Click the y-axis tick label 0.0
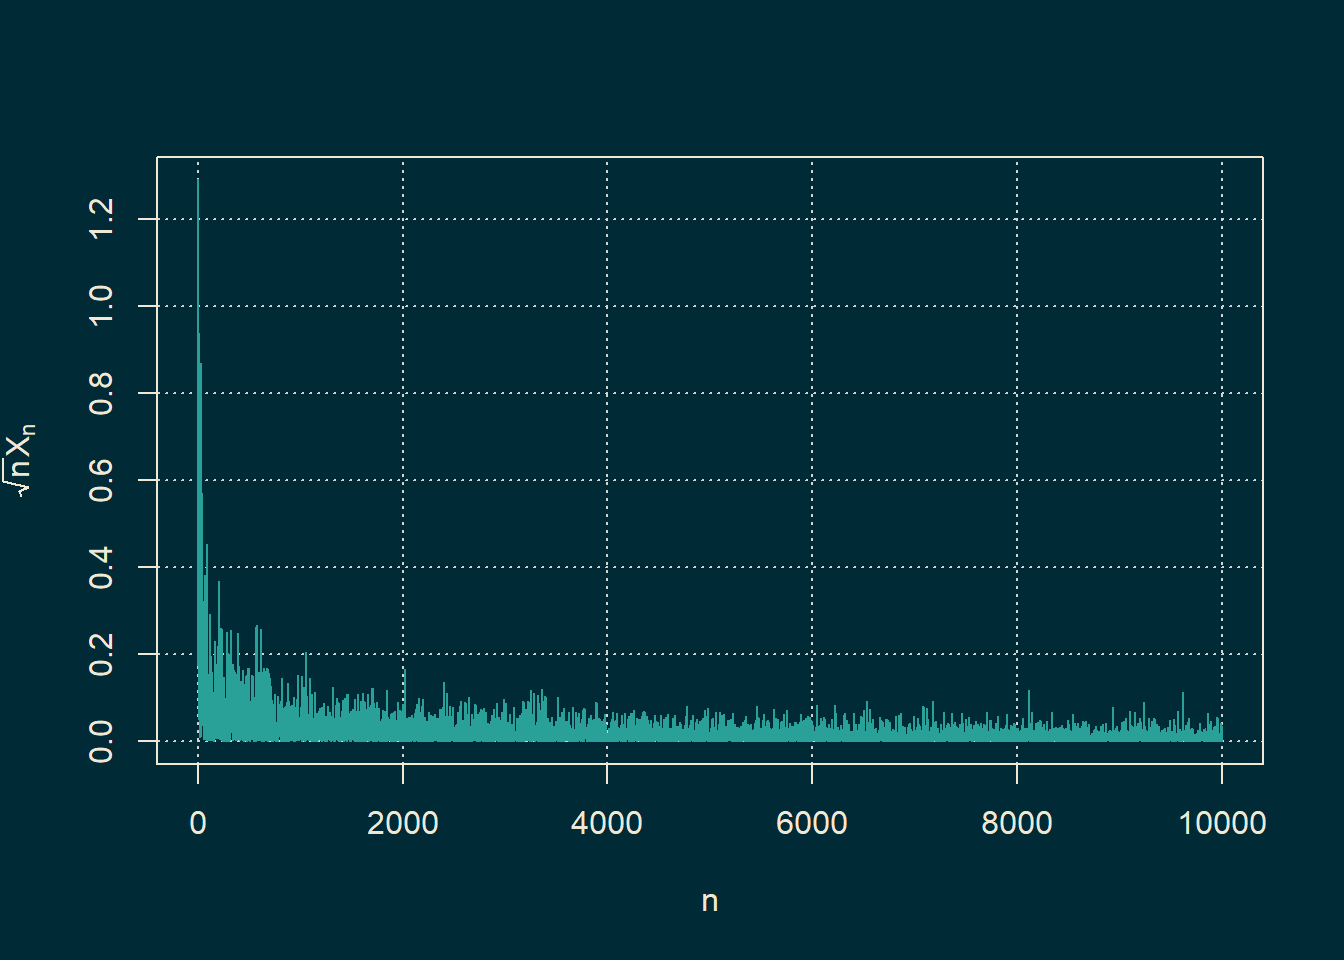Screen dimensions: 1344x960 click(x=101, y=741)
